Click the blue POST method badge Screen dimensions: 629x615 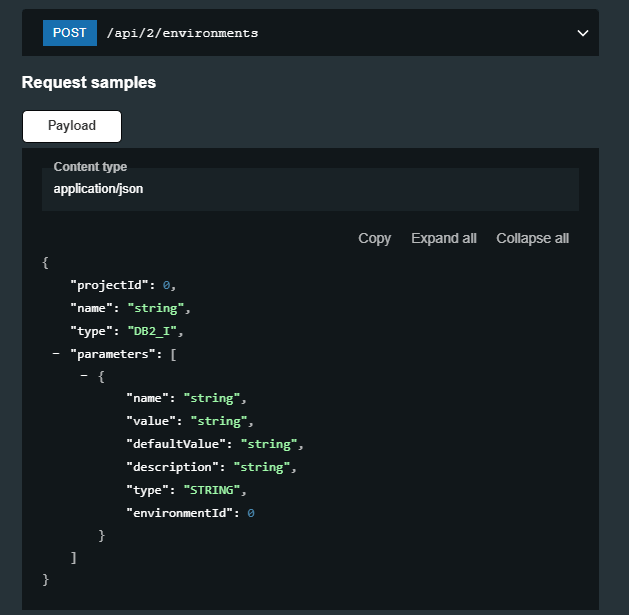[69, 33]
